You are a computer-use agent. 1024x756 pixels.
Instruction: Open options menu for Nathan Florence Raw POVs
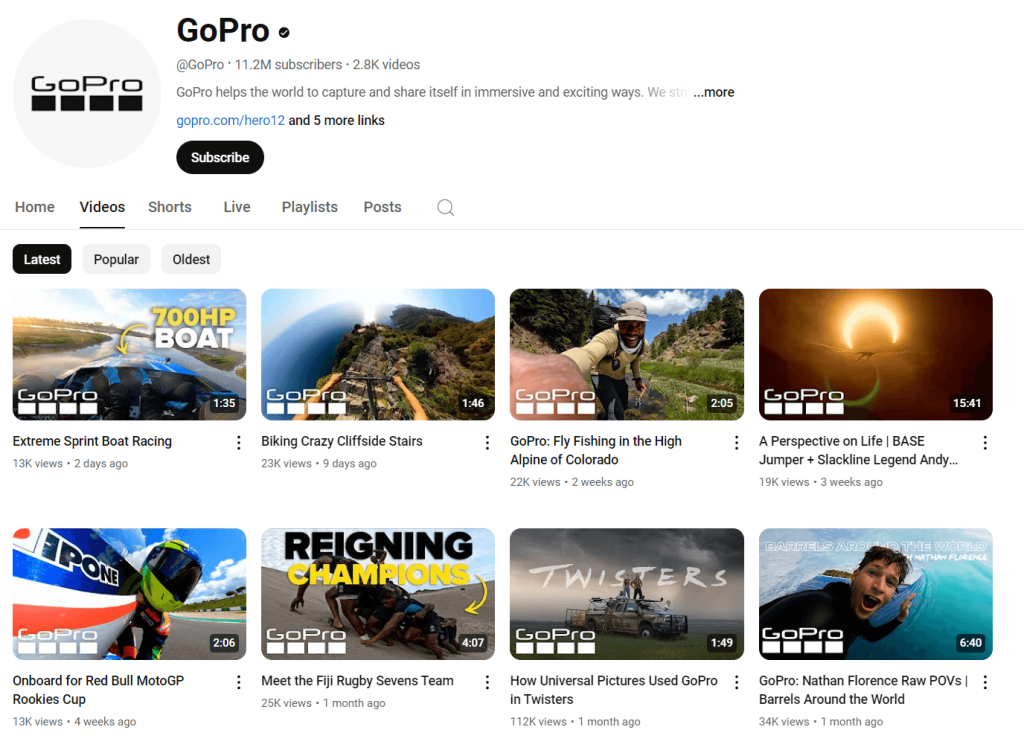(985, 682)
